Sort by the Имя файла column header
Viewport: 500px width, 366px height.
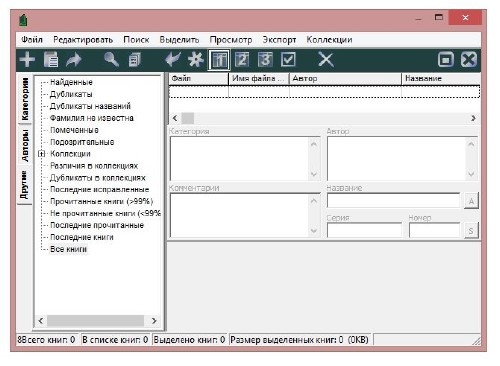259,79
